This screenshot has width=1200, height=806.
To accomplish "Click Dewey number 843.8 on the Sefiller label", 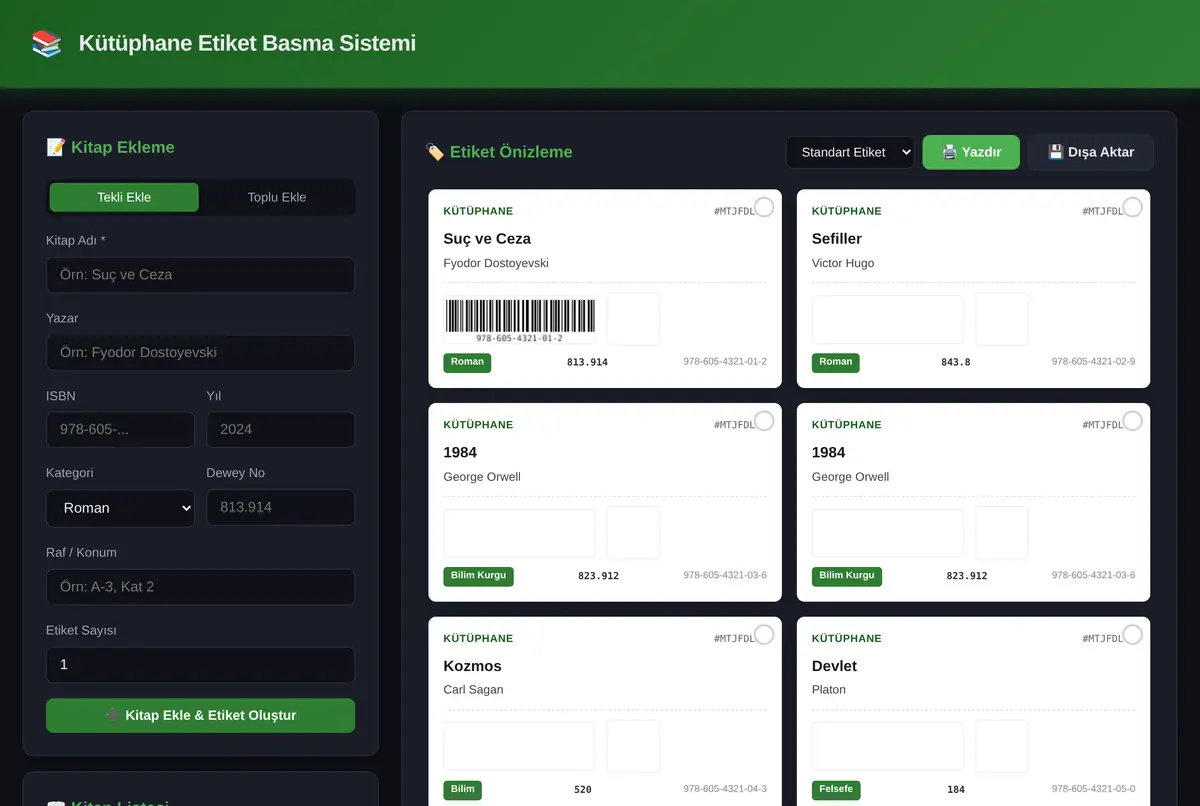I will (x=956, y=362).
